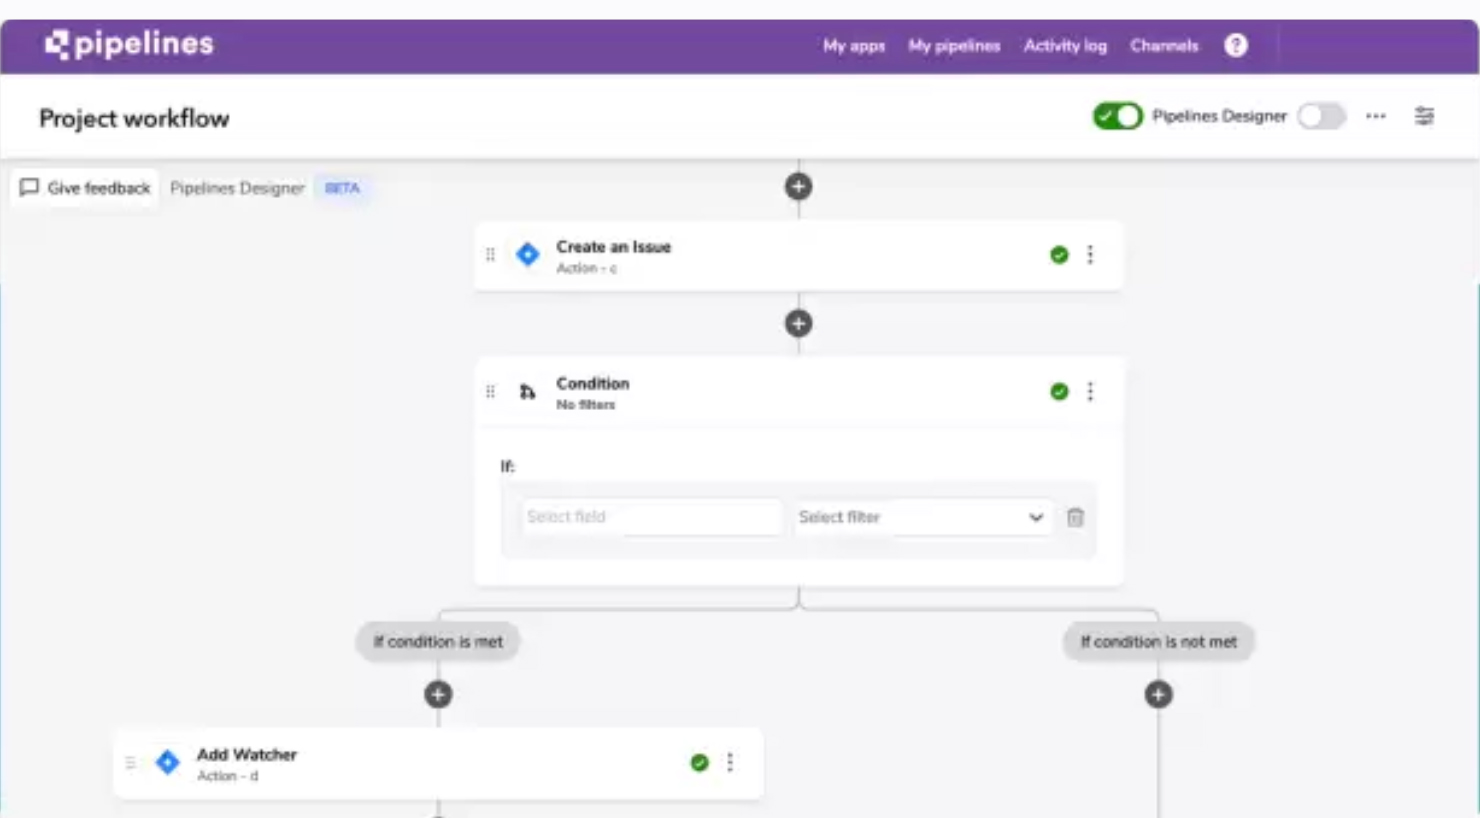Add step under If condition is met
Viewport: 1480px width, 818px height.
(438, 694)
